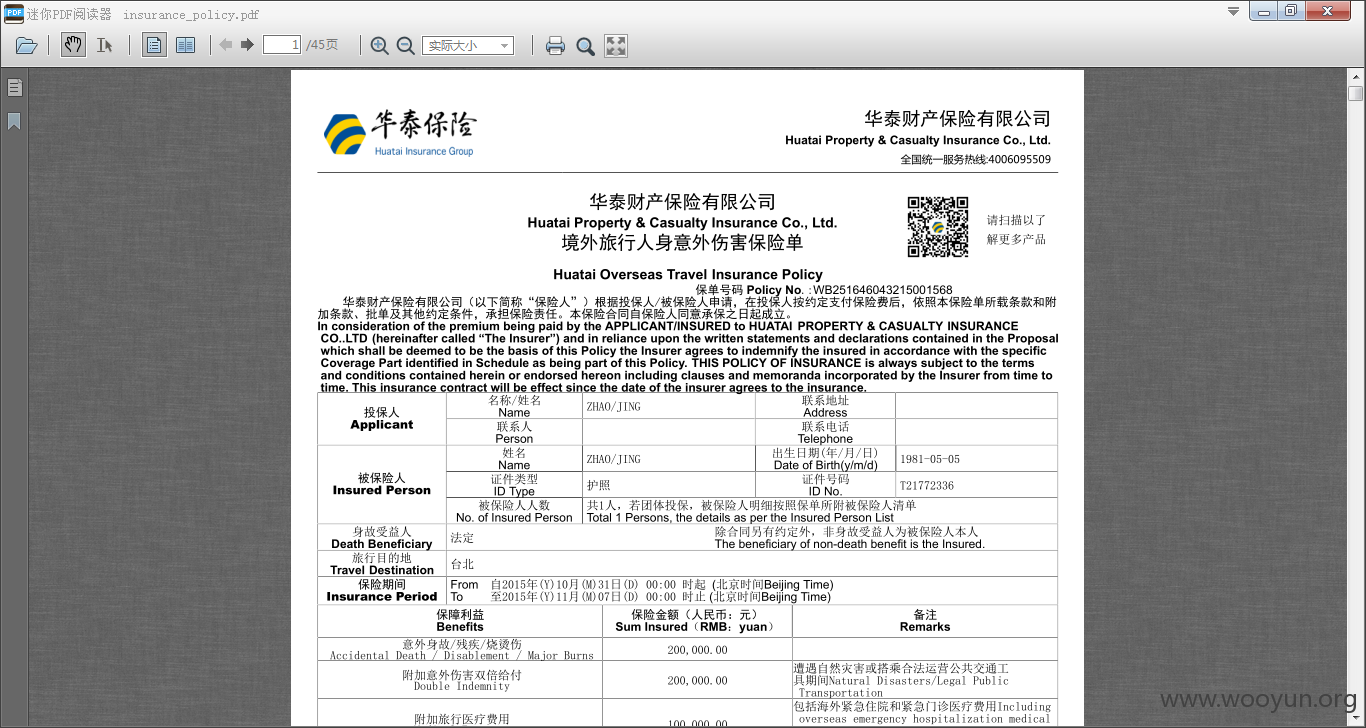Click the 'Applicant' row label
Viewport: 1366px width, 728px height.
coord(382,424)
